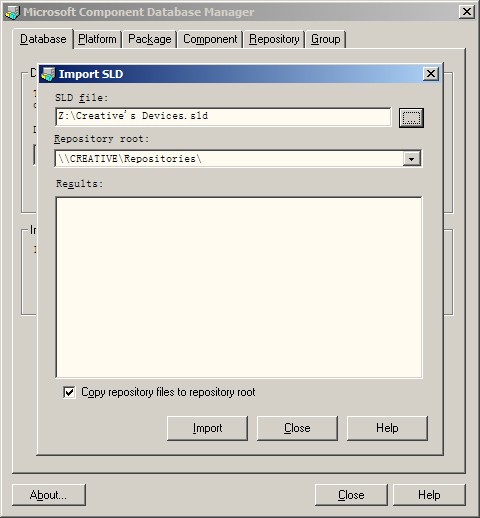Toggle Copy repository files to repository root
Screen dimensions: 480x518
tap(69, 392)
